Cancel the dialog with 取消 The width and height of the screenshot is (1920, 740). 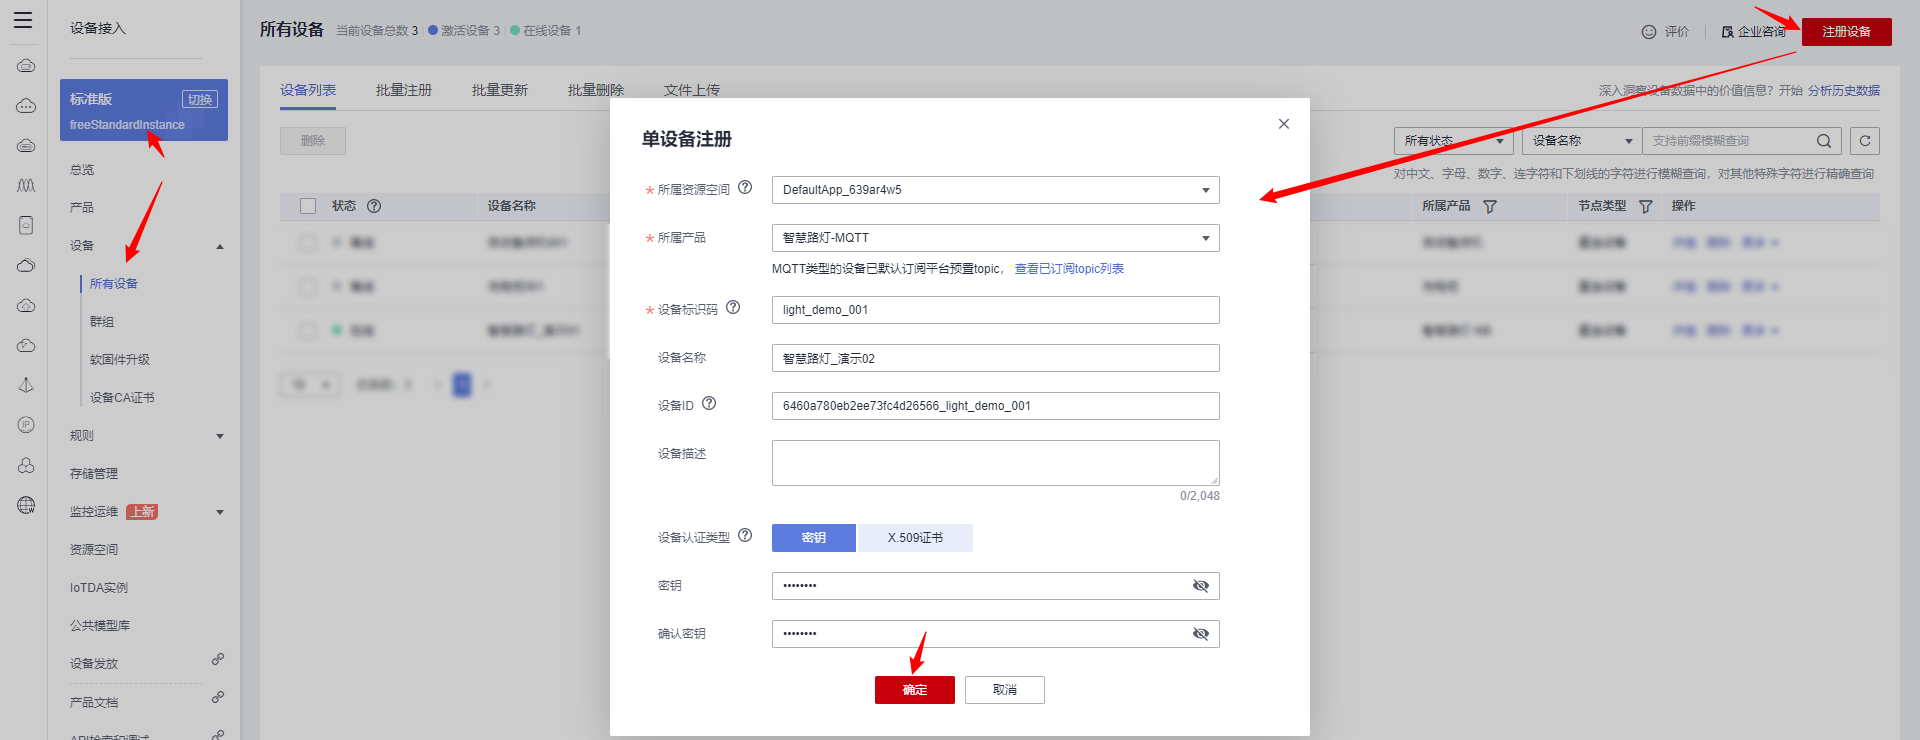1005,690
